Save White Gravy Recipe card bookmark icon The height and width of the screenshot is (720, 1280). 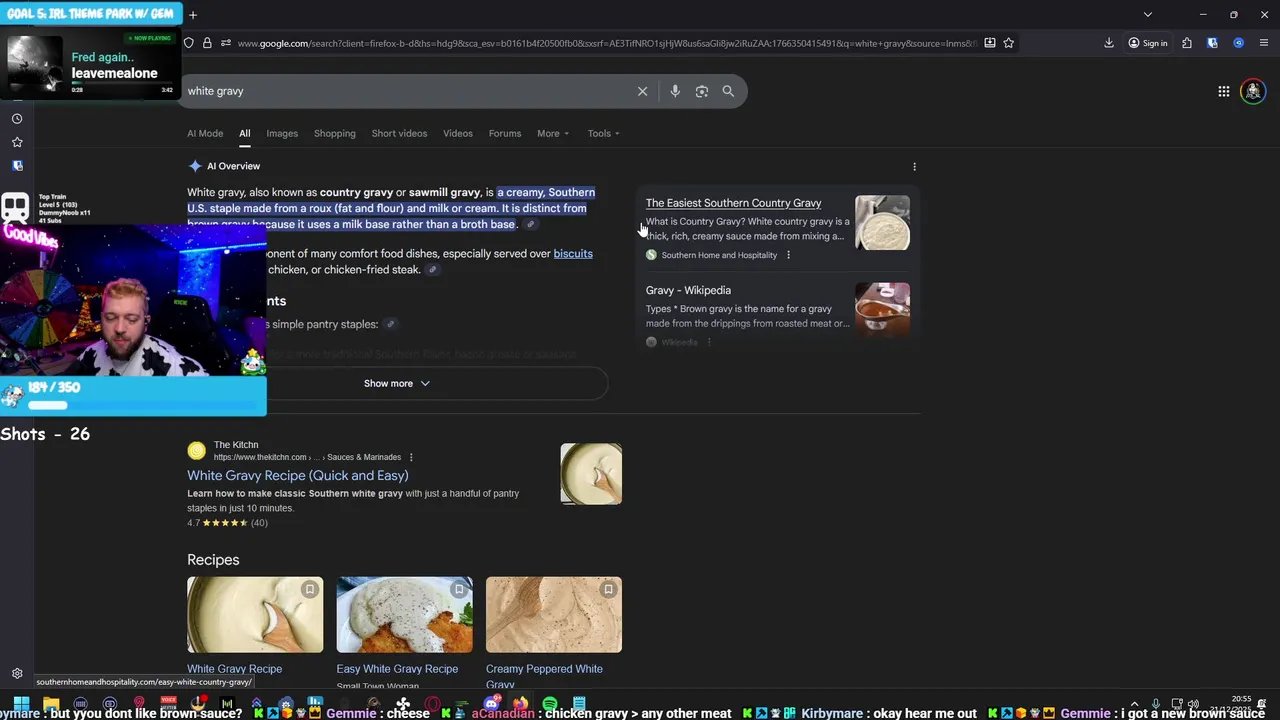310,590
